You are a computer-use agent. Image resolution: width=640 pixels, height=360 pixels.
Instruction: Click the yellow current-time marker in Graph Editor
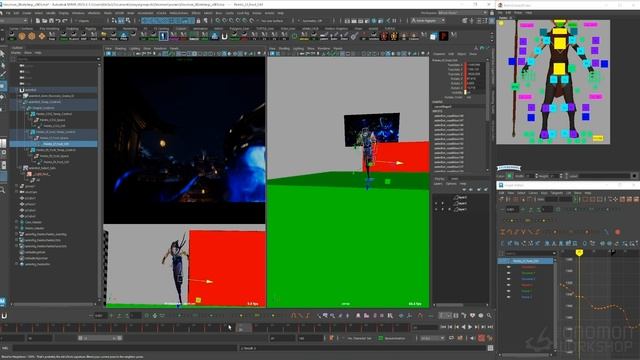[x=579, y=253]
